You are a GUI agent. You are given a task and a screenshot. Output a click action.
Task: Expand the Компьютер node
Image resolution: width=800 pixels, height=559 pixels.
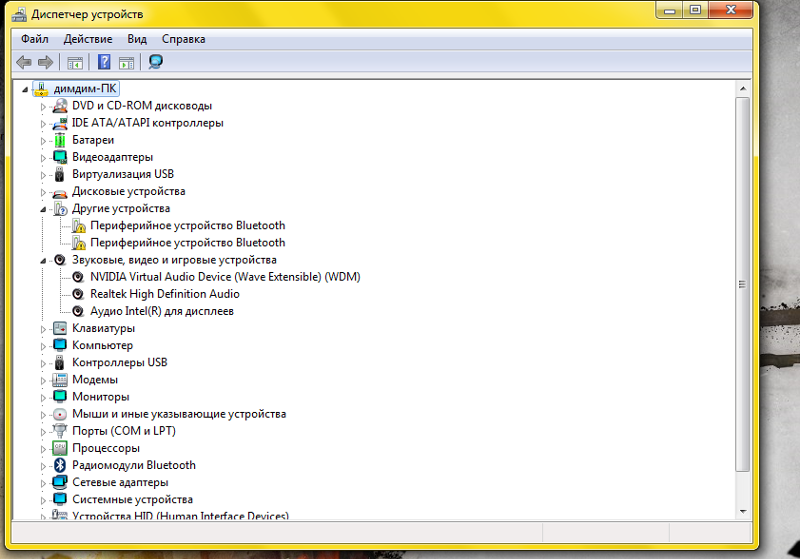pos(43,346)
